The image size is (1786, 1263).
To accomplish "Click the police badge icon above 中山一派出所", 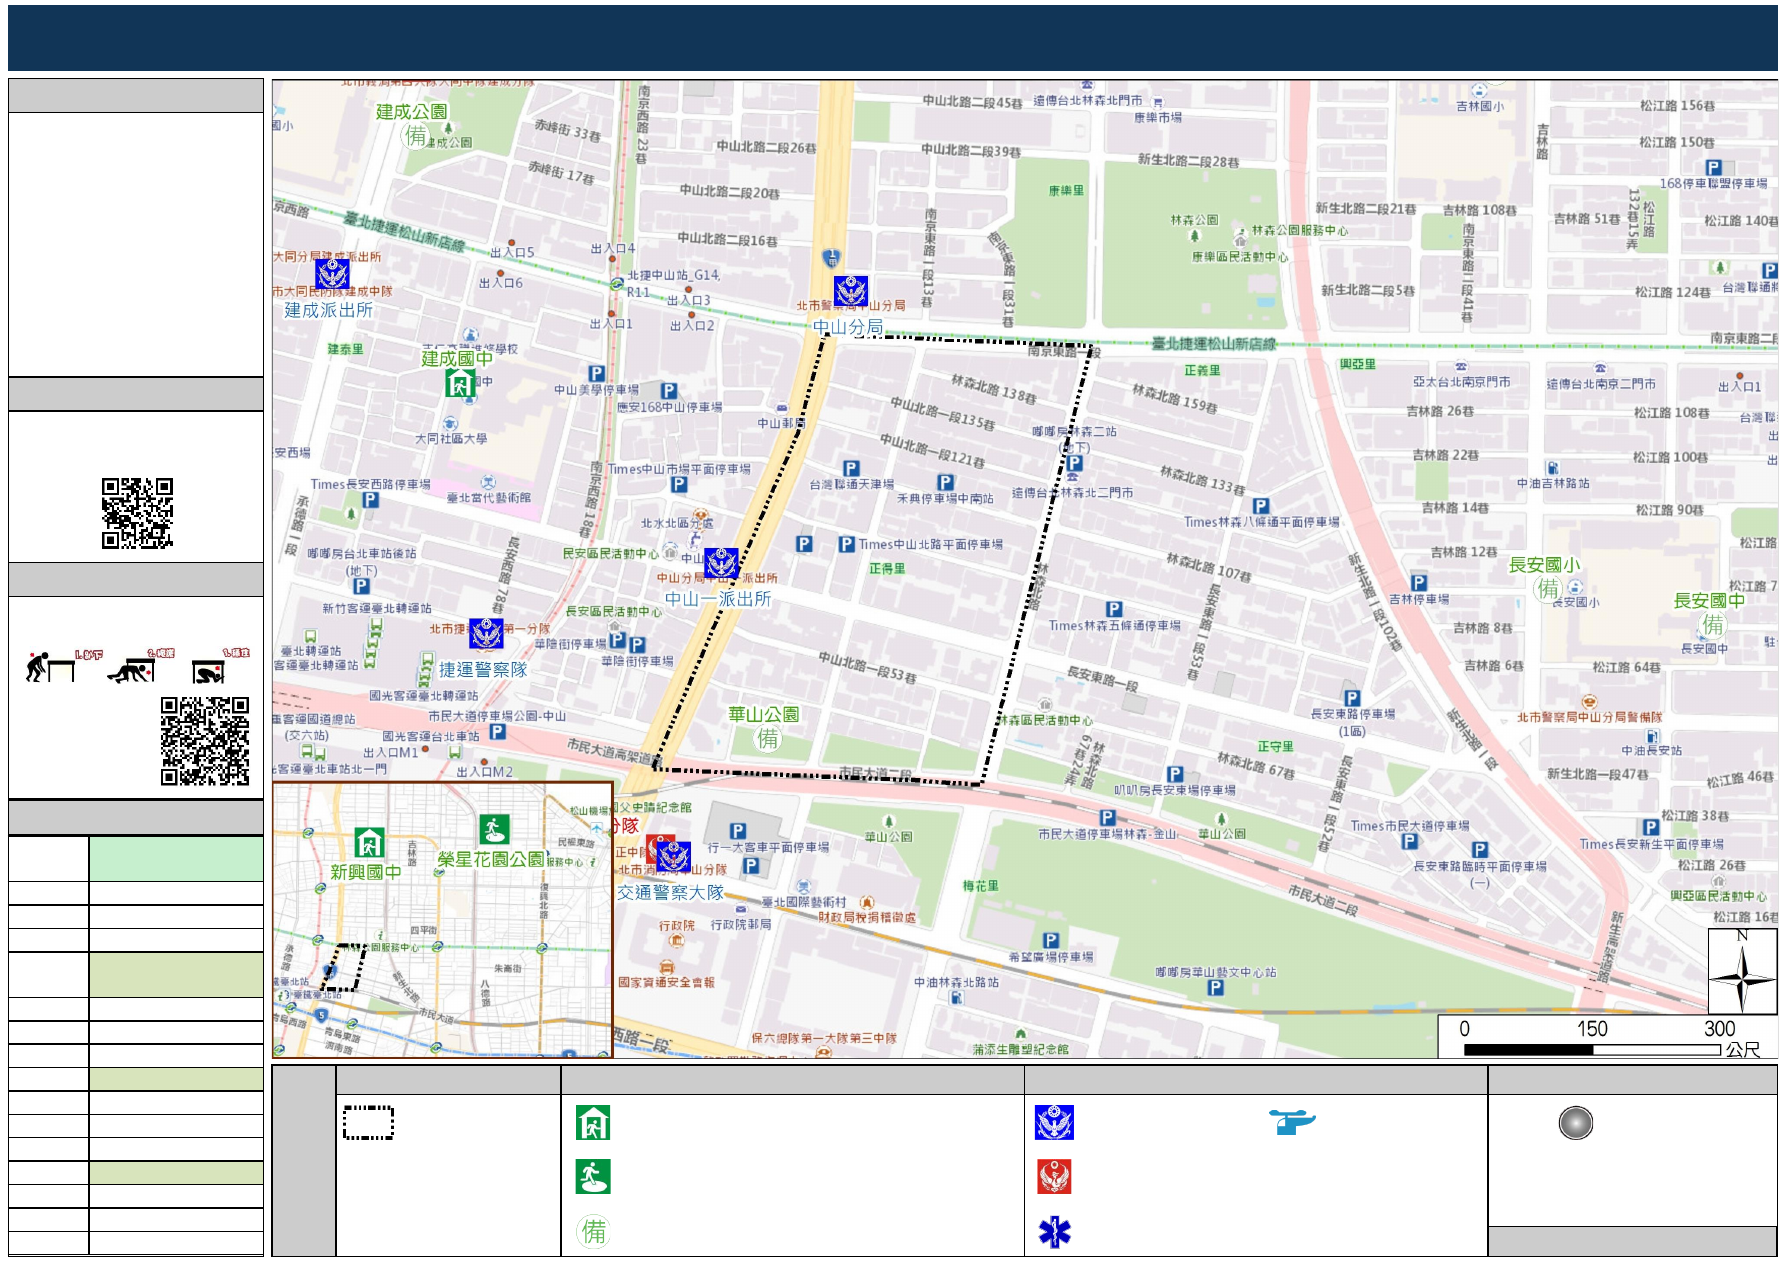I will pyautogui.click(x=721, y=563).
